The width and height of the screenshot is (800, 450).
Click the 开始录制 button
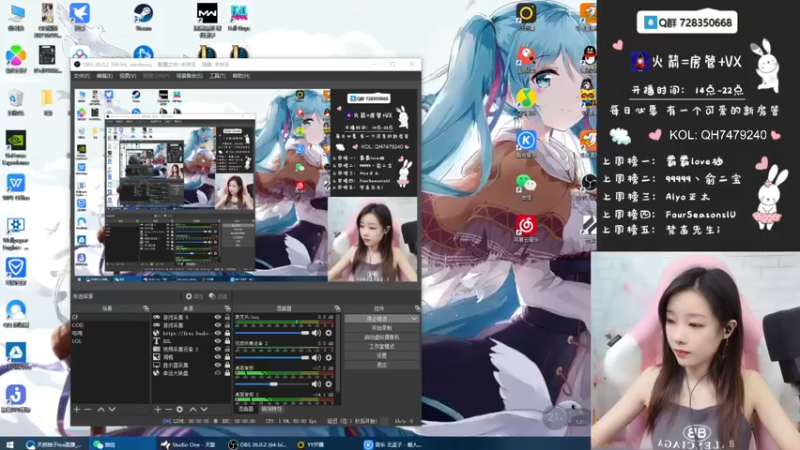point(382,328)
